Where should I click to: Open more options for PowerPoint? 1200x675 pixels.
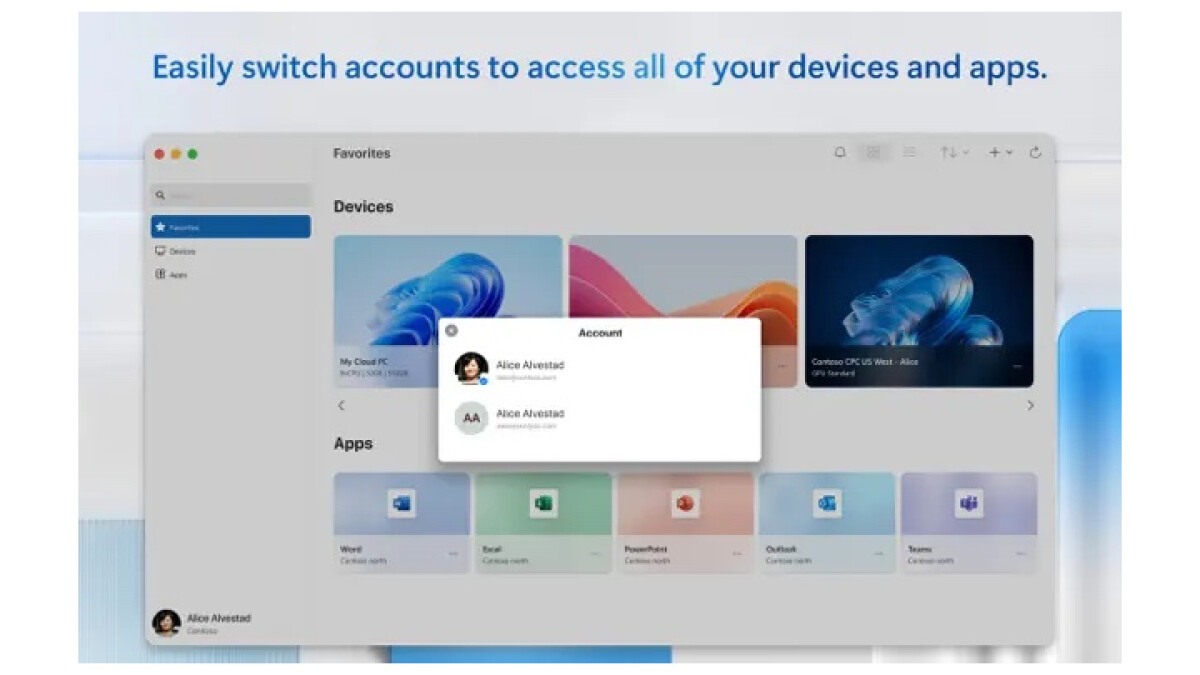click(737, 554)
